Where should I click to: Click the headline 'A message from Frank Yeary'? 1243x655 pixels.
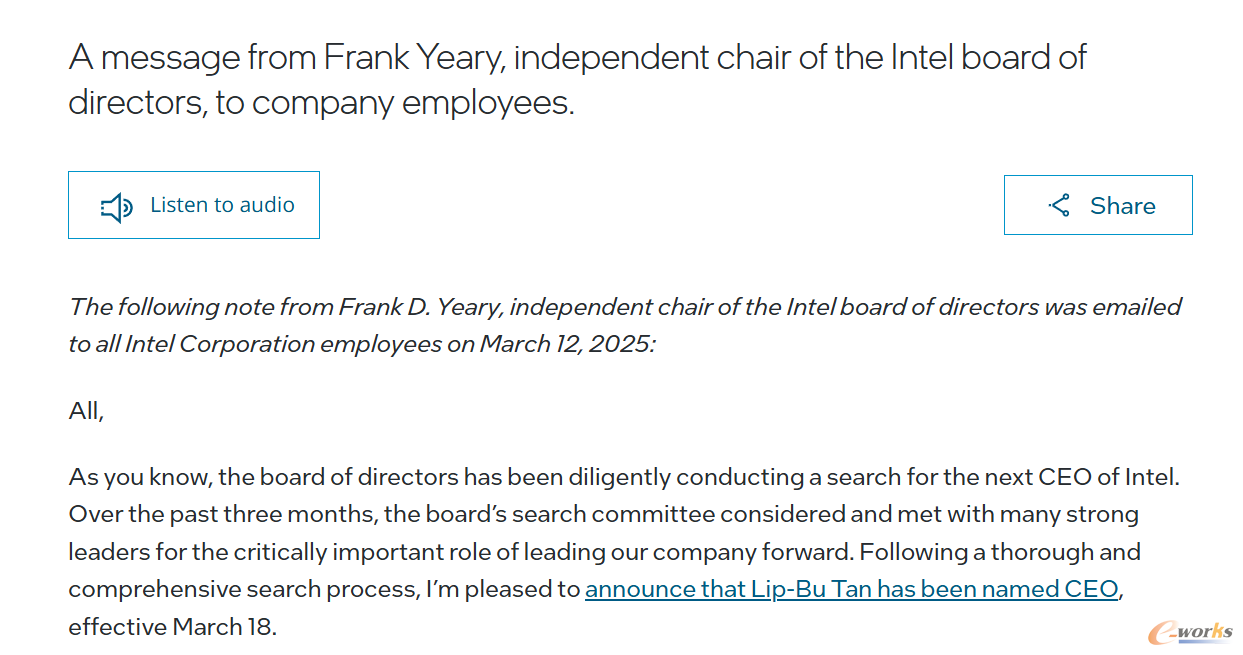288,58
